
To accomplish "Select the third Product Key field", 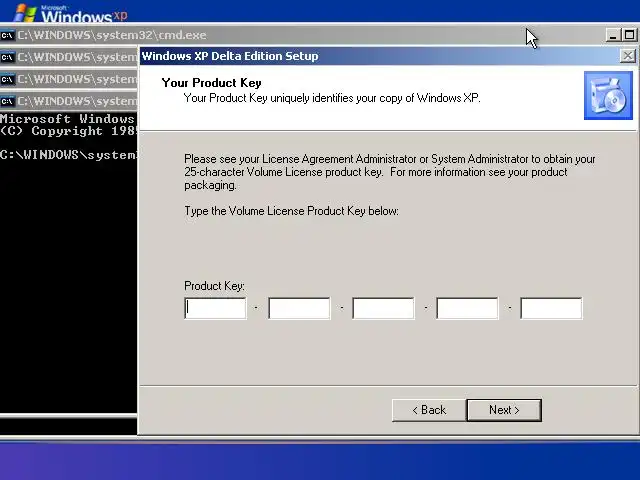I will [x=383, y=308].
